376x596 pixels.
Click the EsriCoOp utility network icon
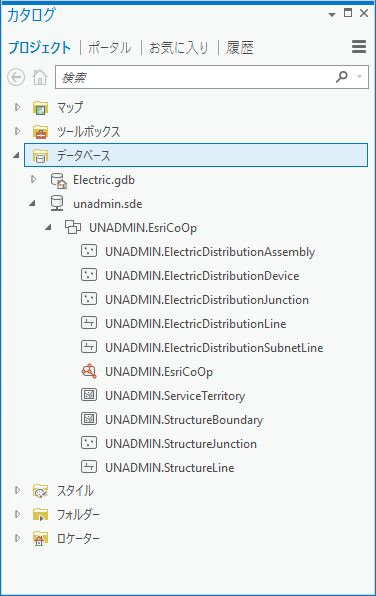click(x=89, y=371)
